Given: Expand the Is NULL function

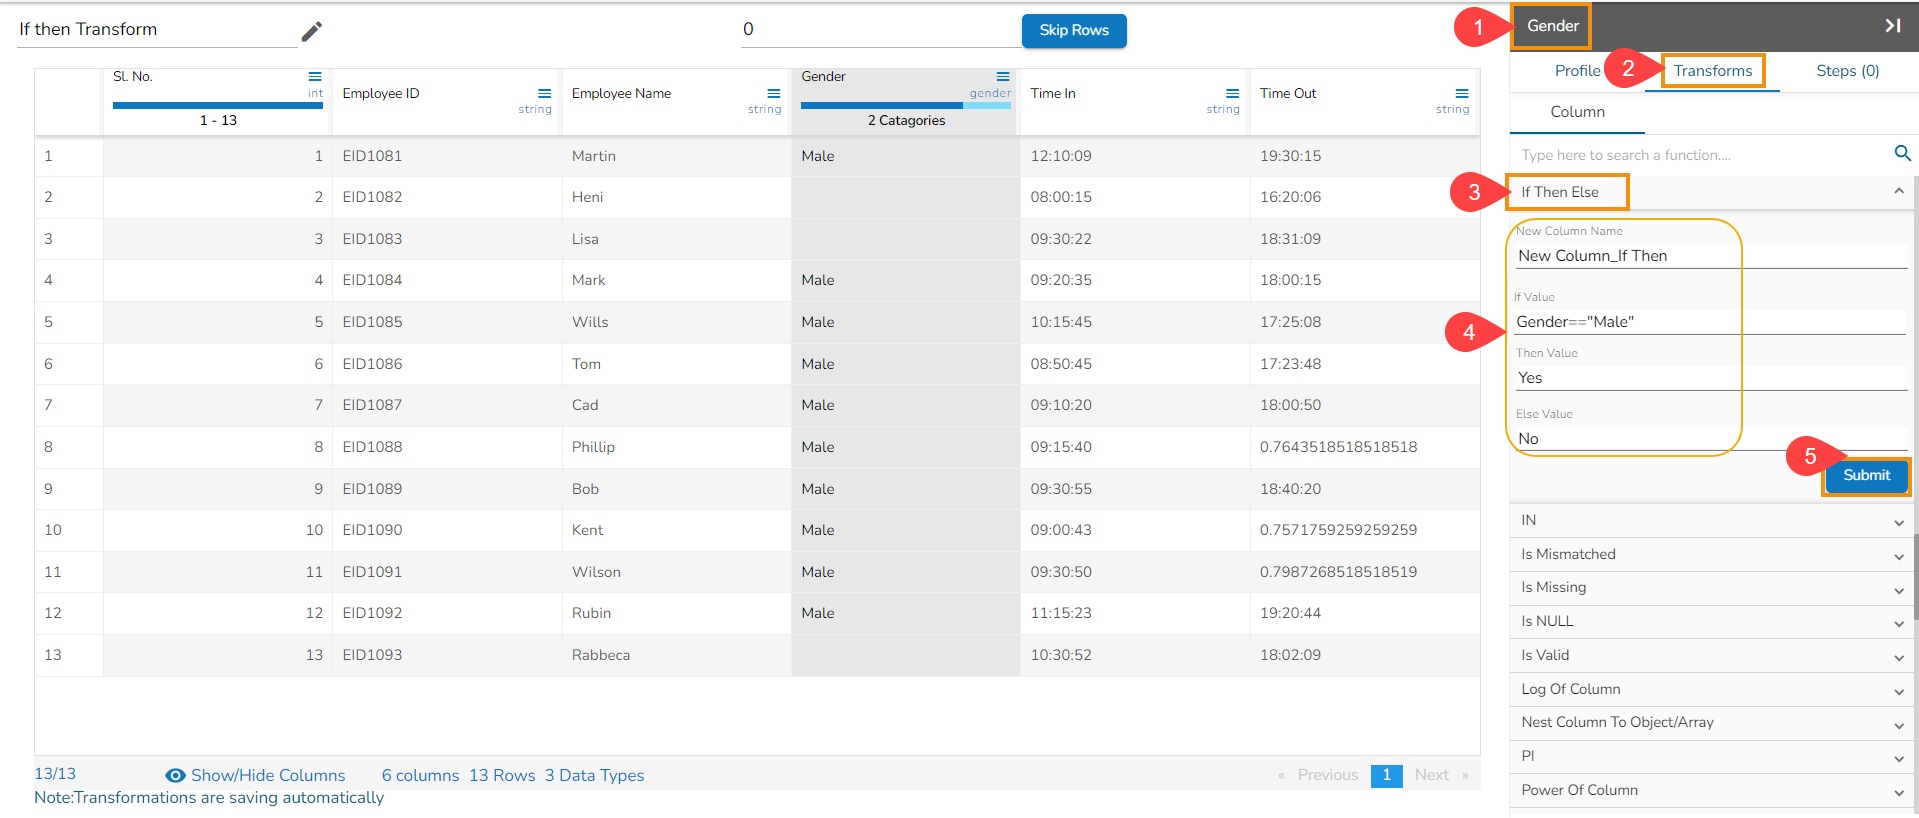Looking at the screenshot, I should tap(1898, 624).
